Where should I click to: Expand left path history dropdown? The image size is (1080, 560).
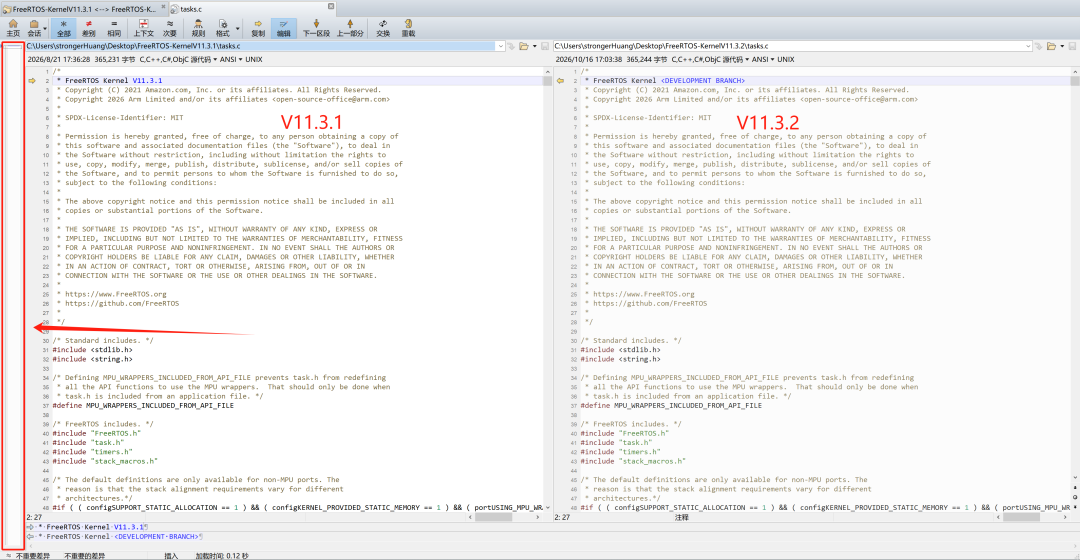(501, 46)
